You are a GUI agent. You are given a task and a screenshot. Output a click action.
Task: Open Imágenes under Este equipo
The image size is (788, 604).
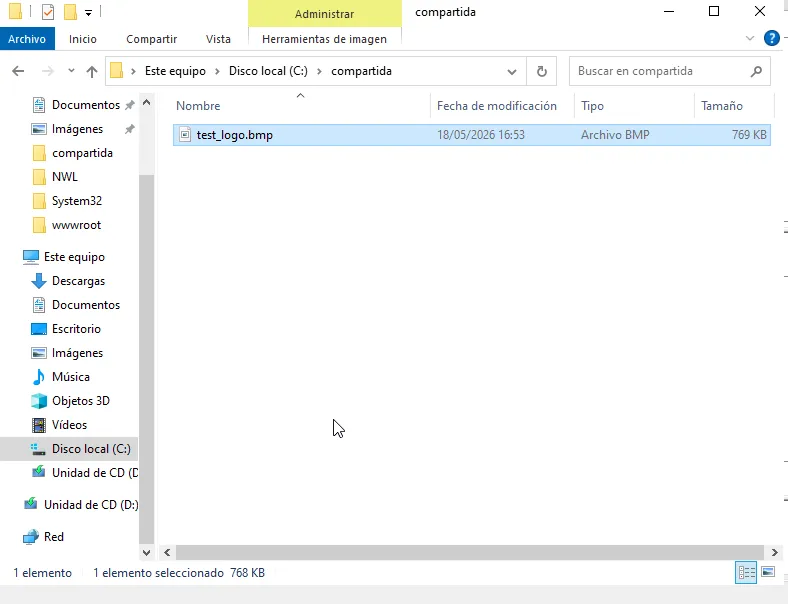click(x=77, y=353)
